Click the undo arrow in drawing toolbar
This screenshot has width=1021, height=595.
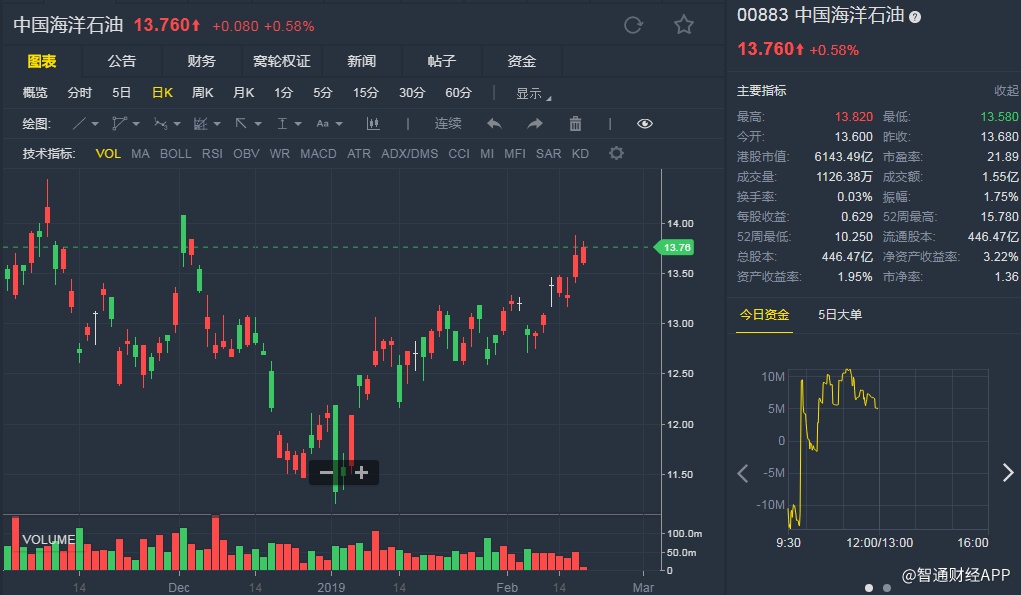pos(494,124)
